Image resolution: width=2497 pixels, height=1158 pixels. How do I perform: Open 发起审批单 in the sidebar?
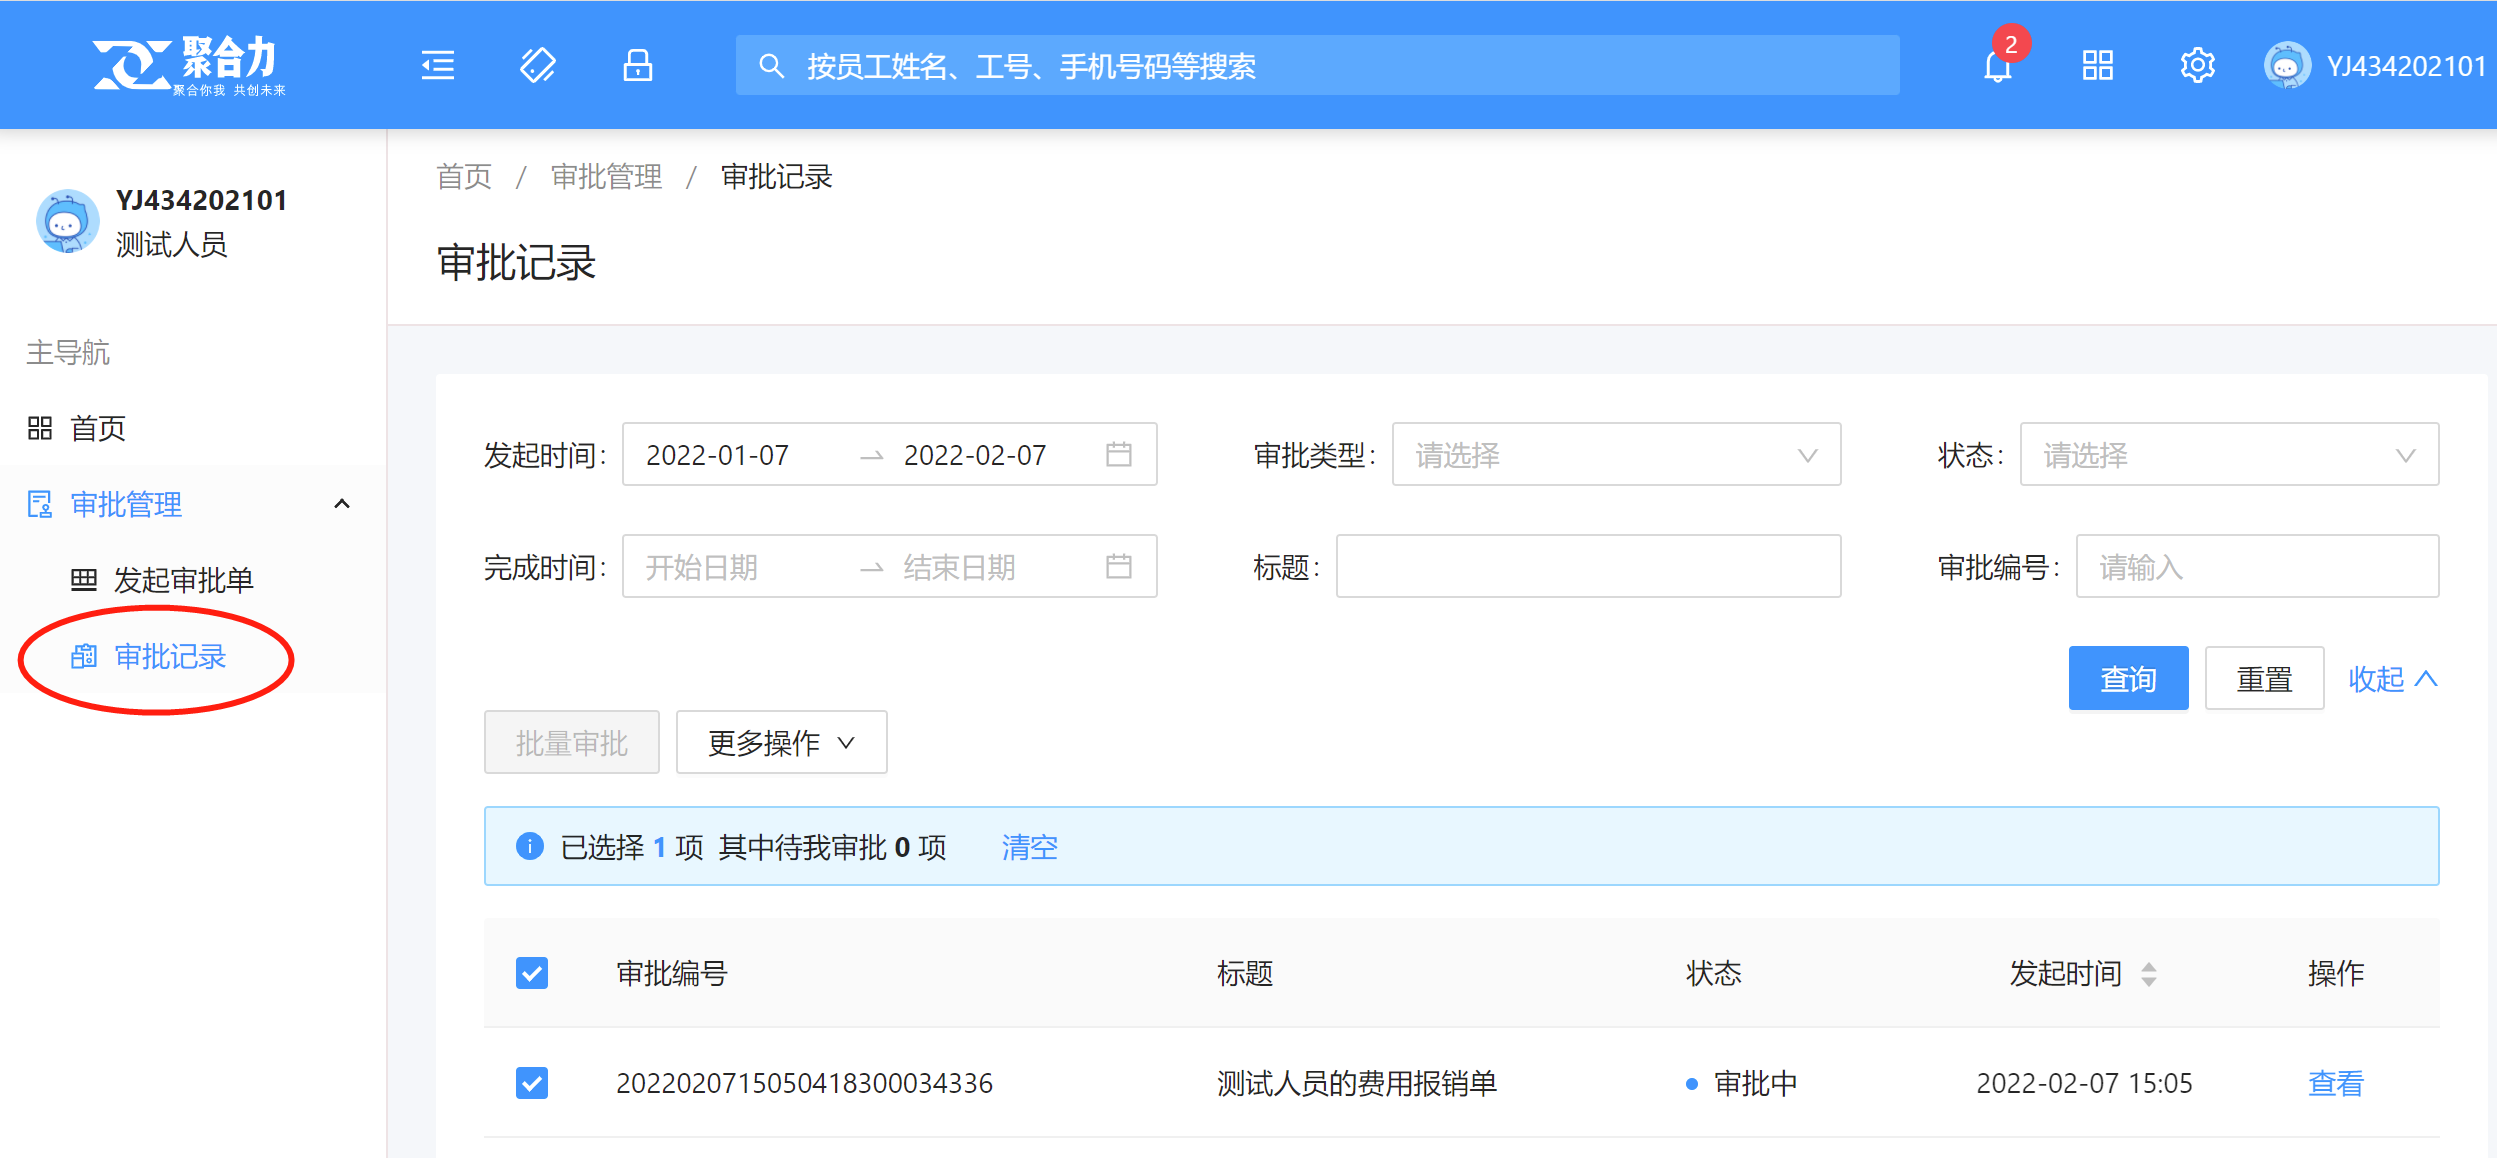pos(183,580)
